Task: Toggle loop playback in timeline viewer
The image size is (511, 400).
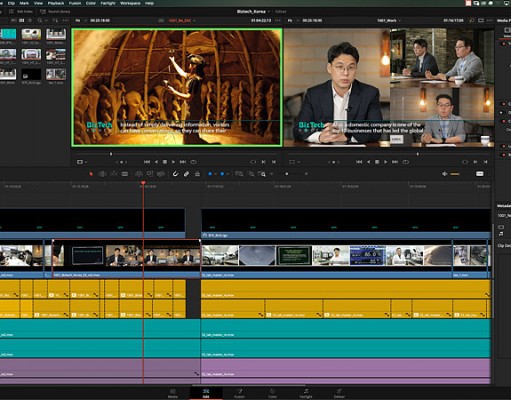Action: pyautogui.click(x=406, y=162)
